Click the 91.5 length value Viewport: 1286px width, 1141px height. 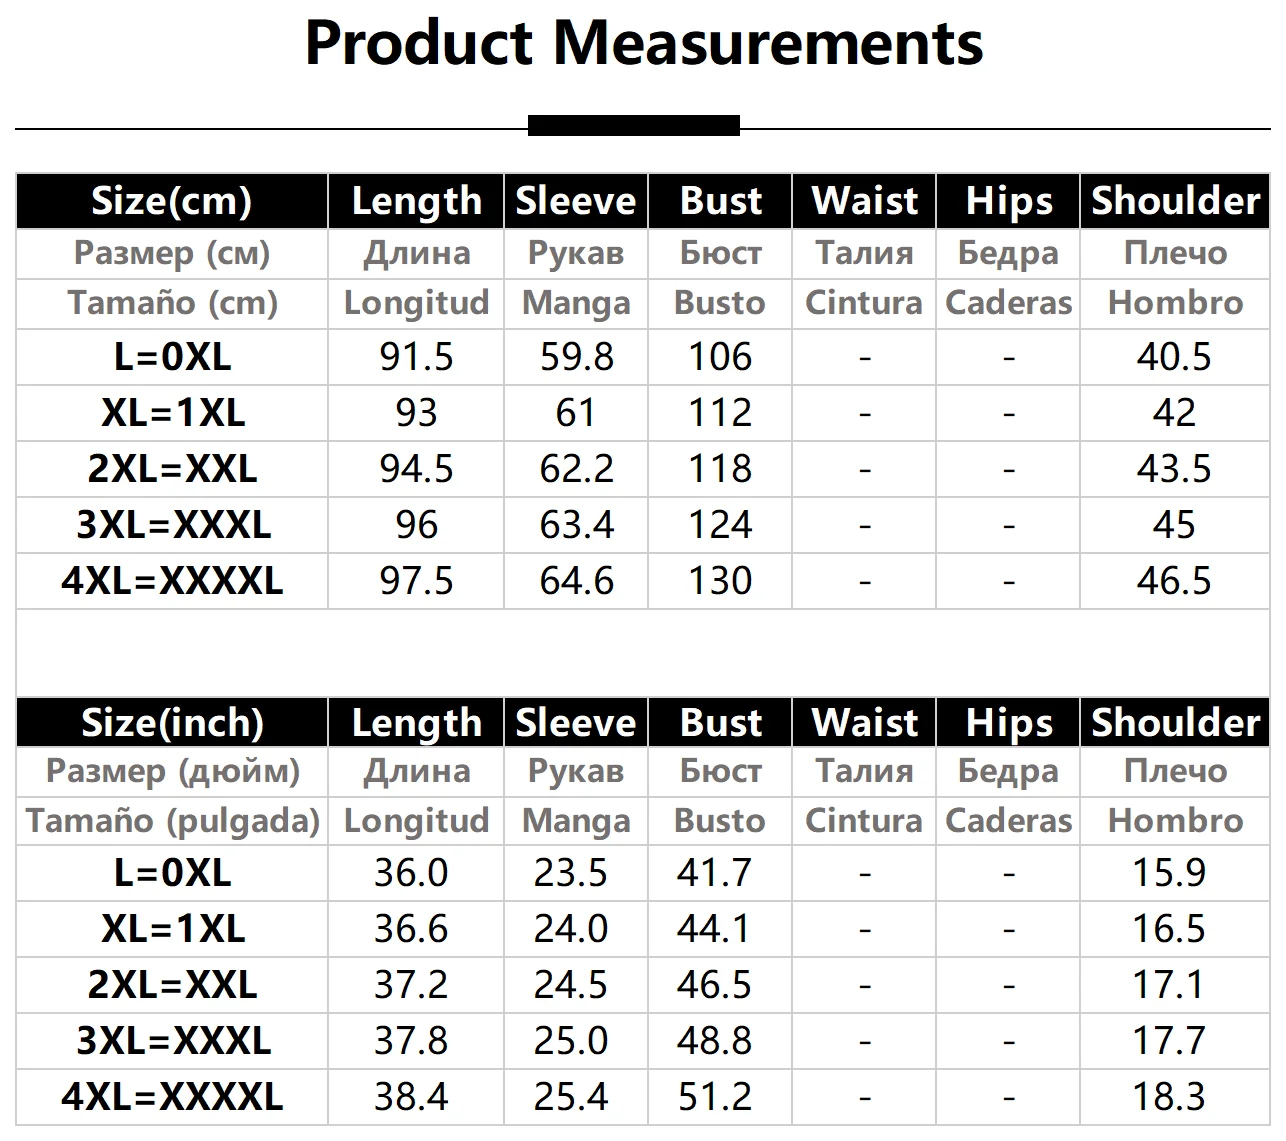coord(416,357)
